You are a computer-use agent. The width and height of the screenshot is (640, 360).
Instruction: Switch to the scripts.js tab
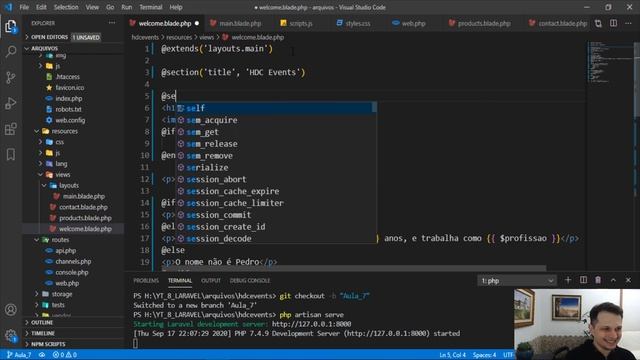(x=301, y=24)
